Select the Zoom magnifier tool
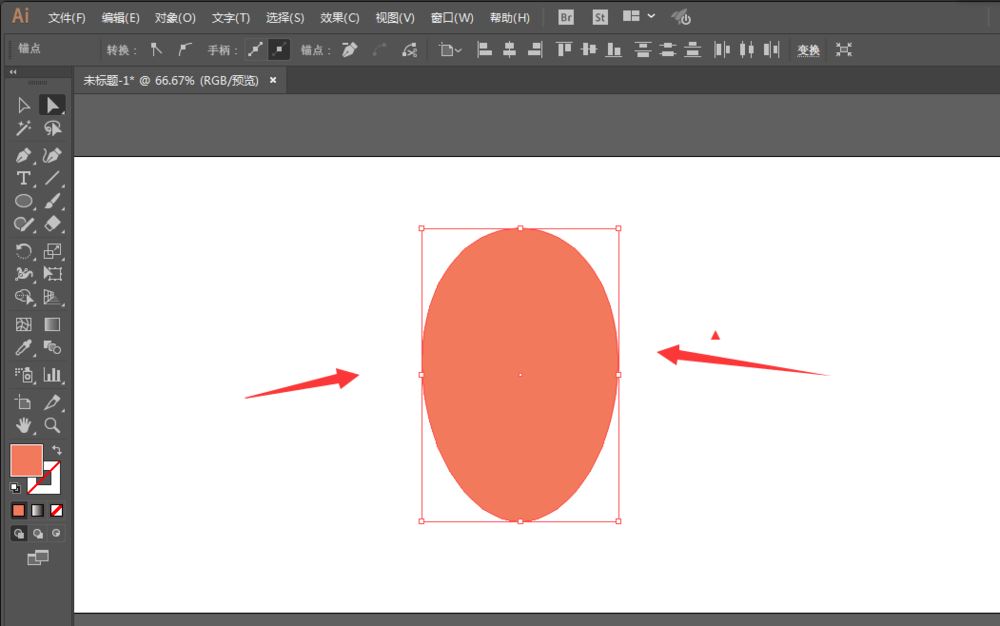 point(52,425)
